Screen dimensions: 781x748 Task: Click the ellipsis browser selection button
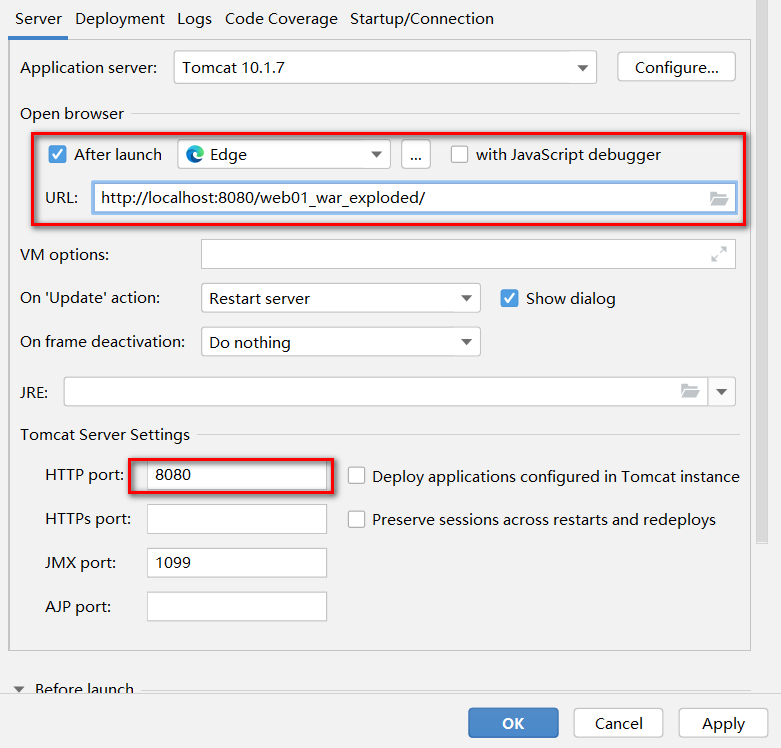click(x=416, y=154)
